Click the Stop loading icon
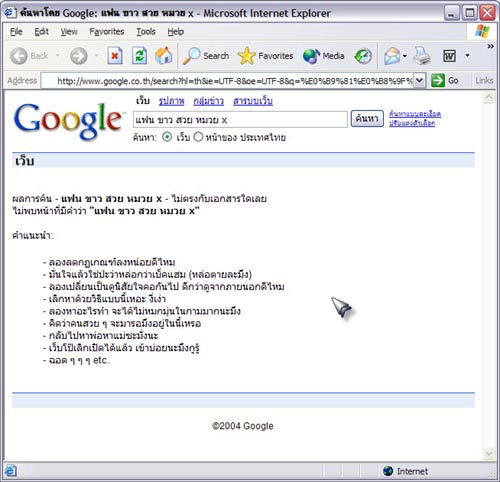 (x=115, y=56)
